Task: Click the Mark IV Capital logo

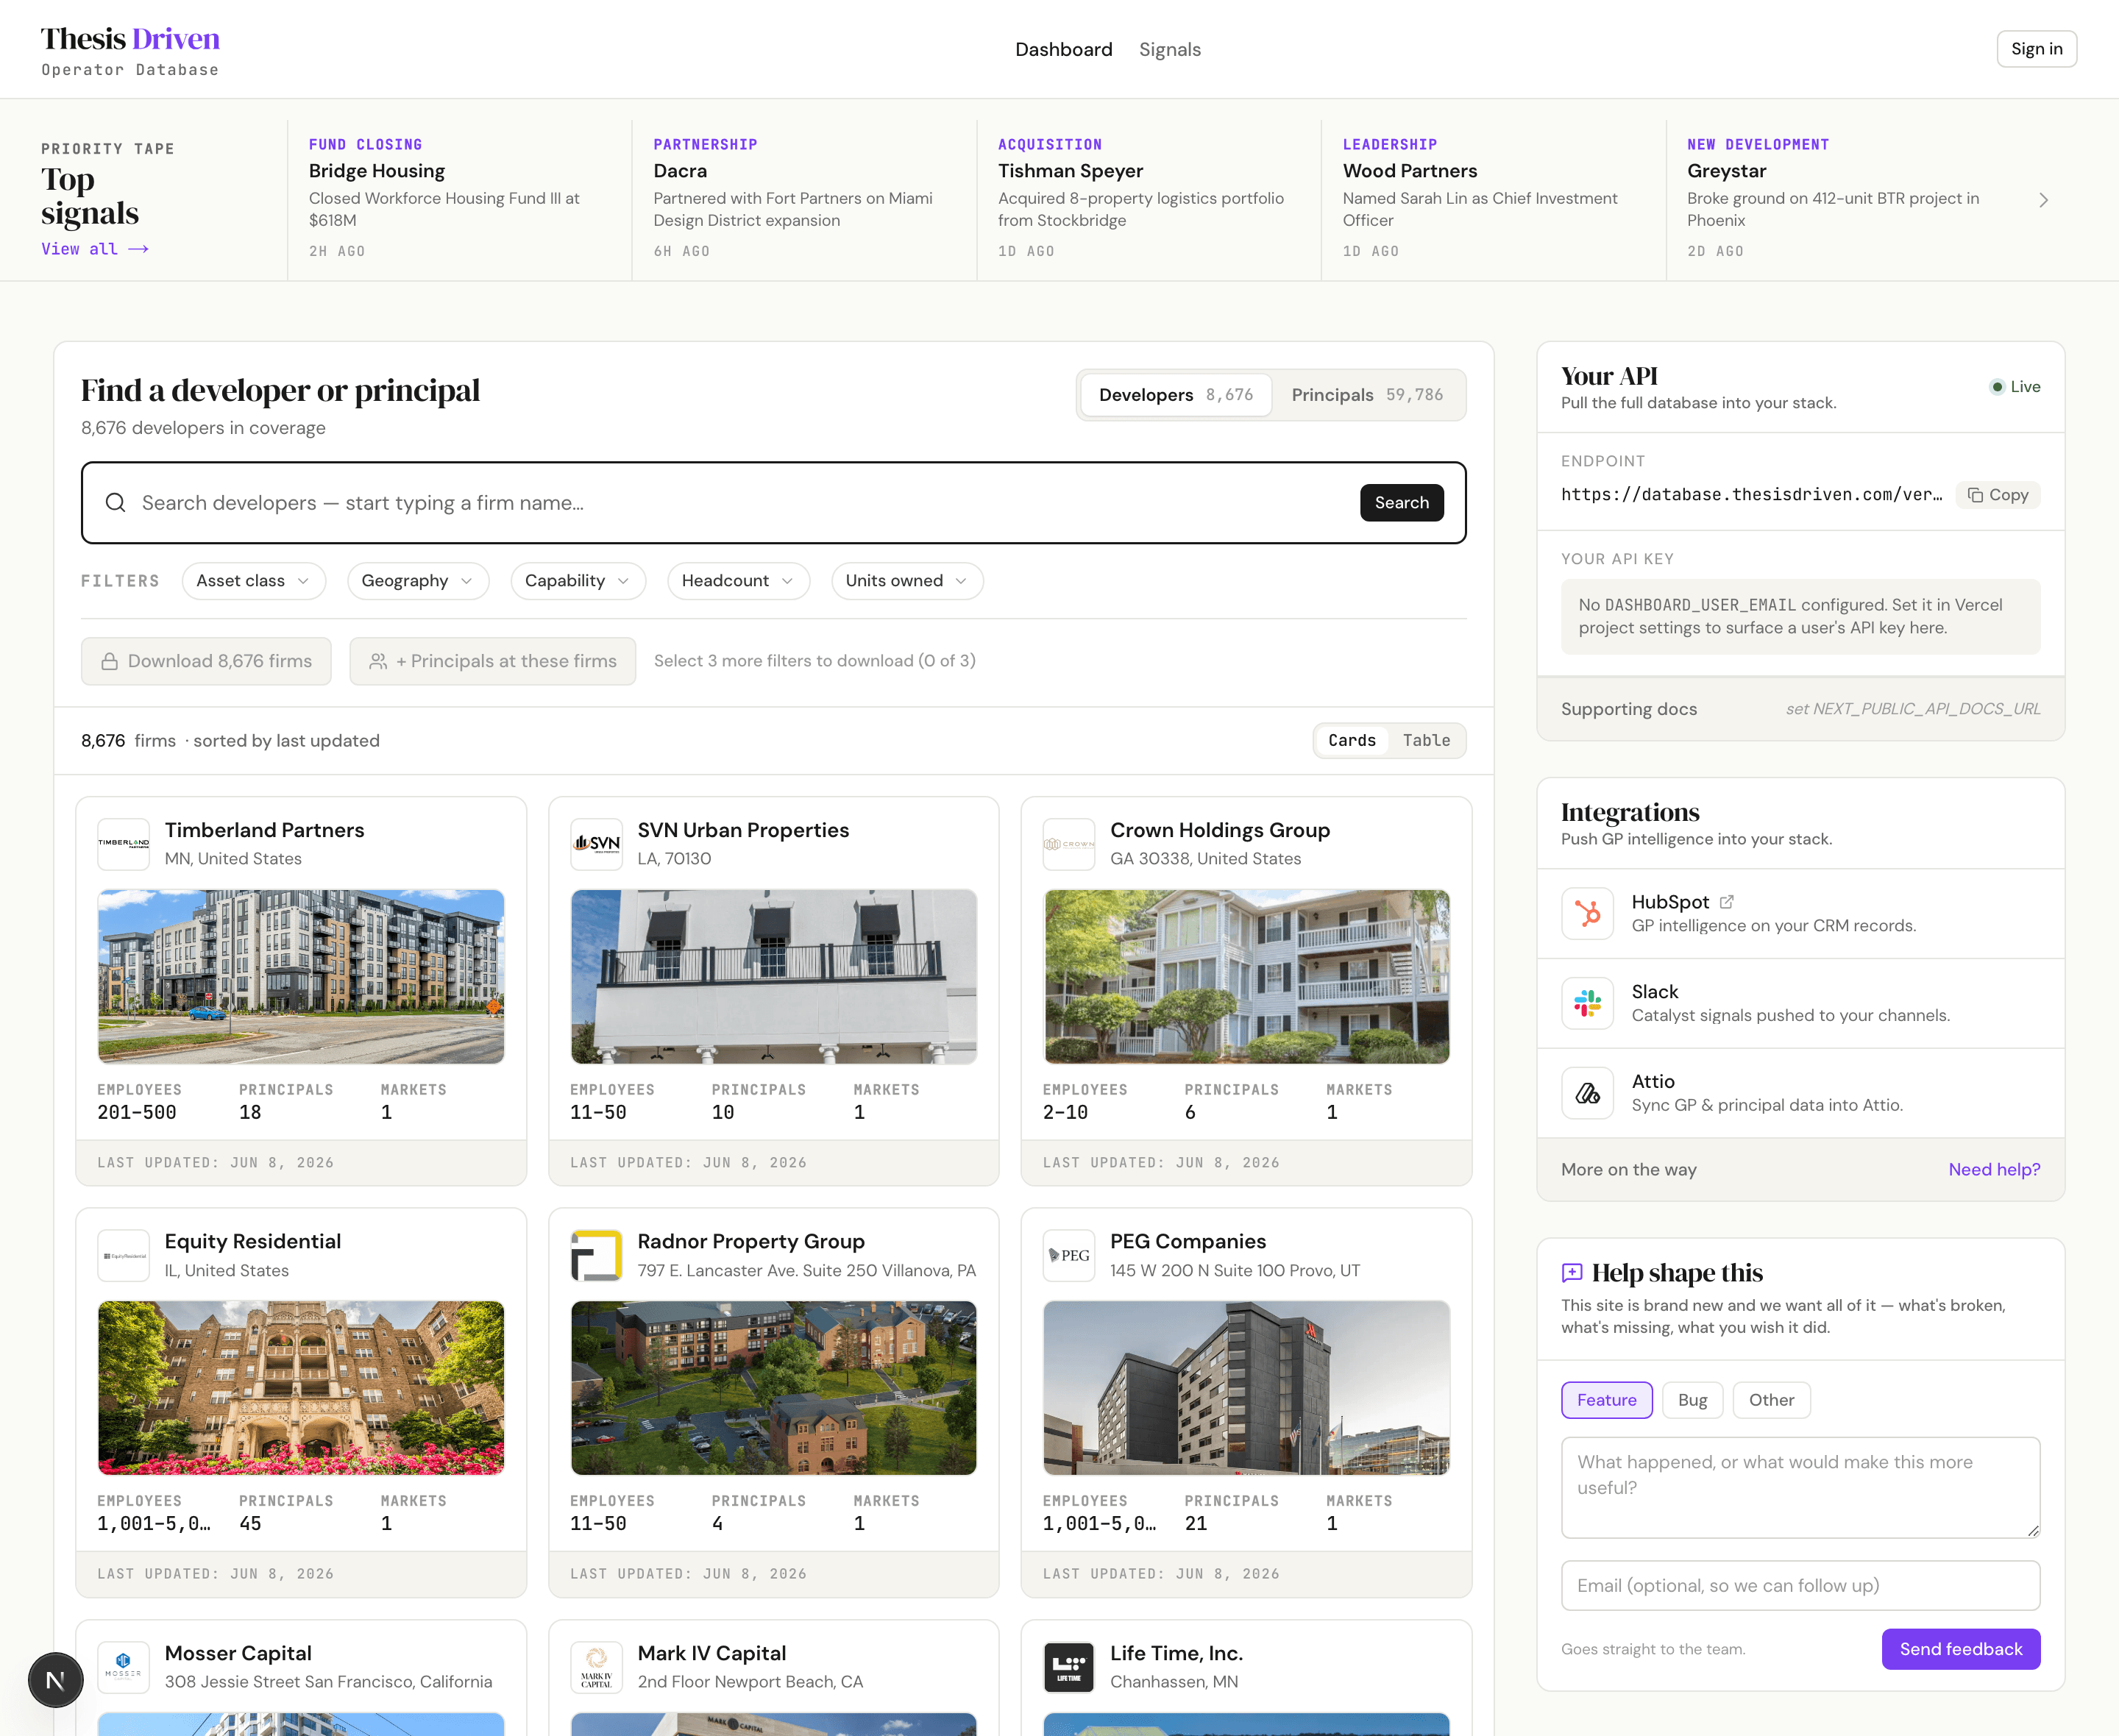Action: point(596,1667)
